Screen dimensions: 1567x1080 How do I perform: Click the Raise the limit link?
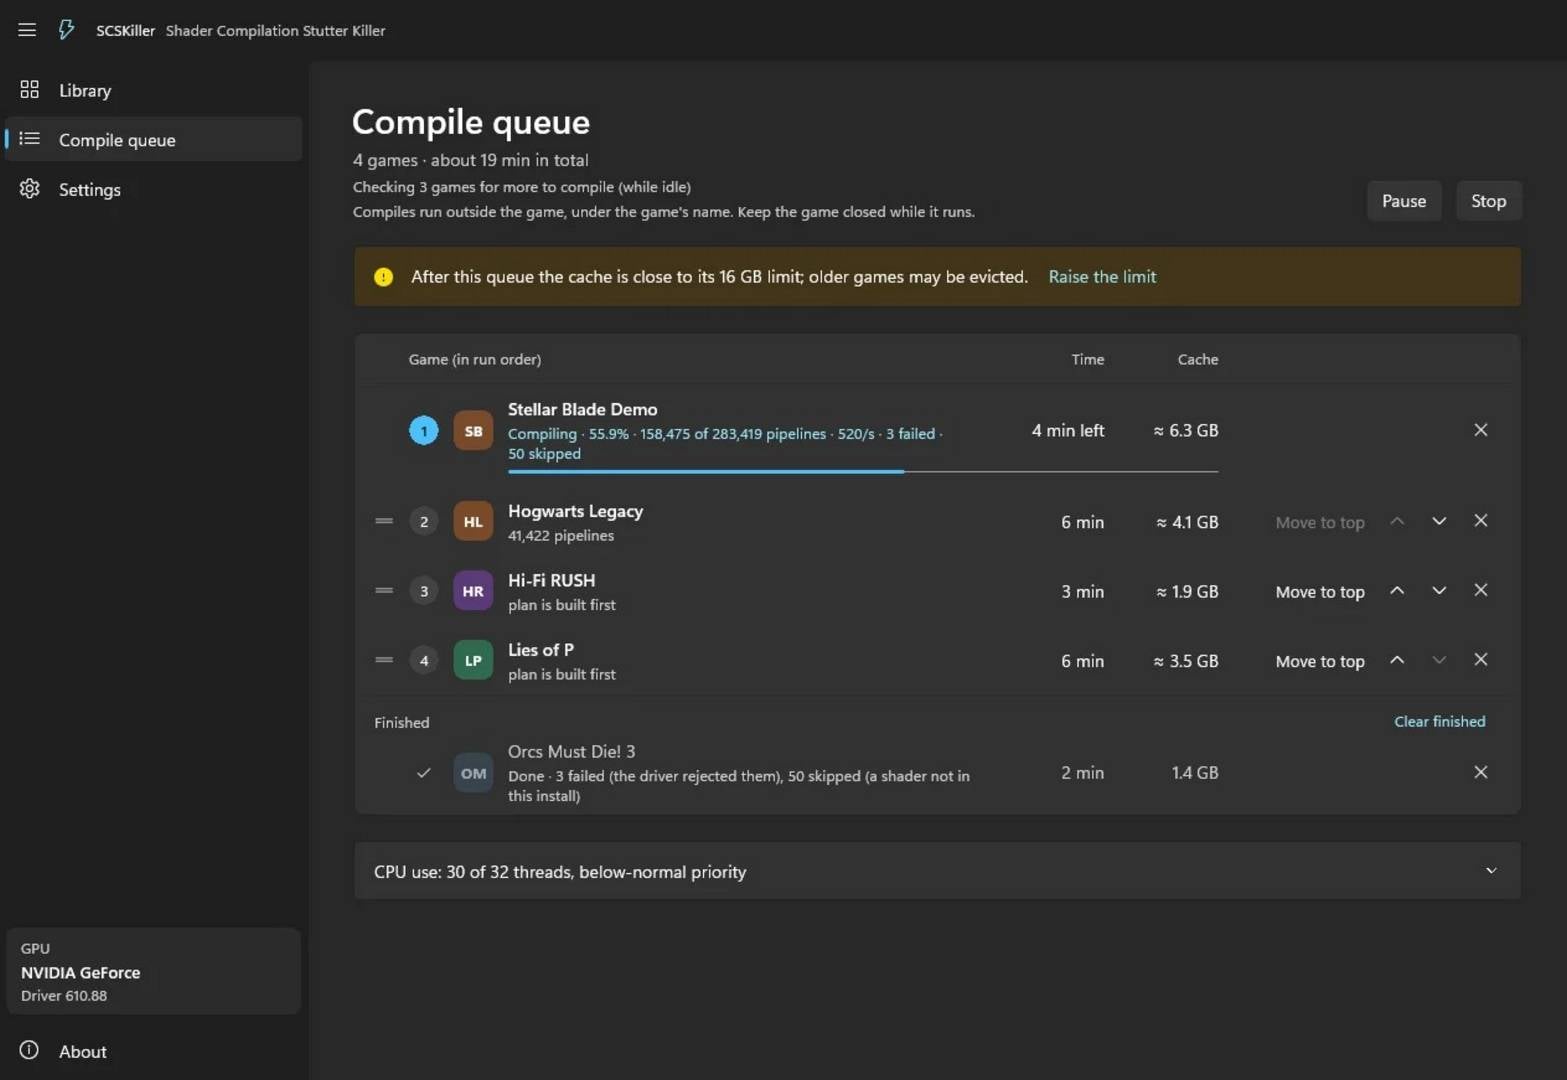coord(1102,277)
